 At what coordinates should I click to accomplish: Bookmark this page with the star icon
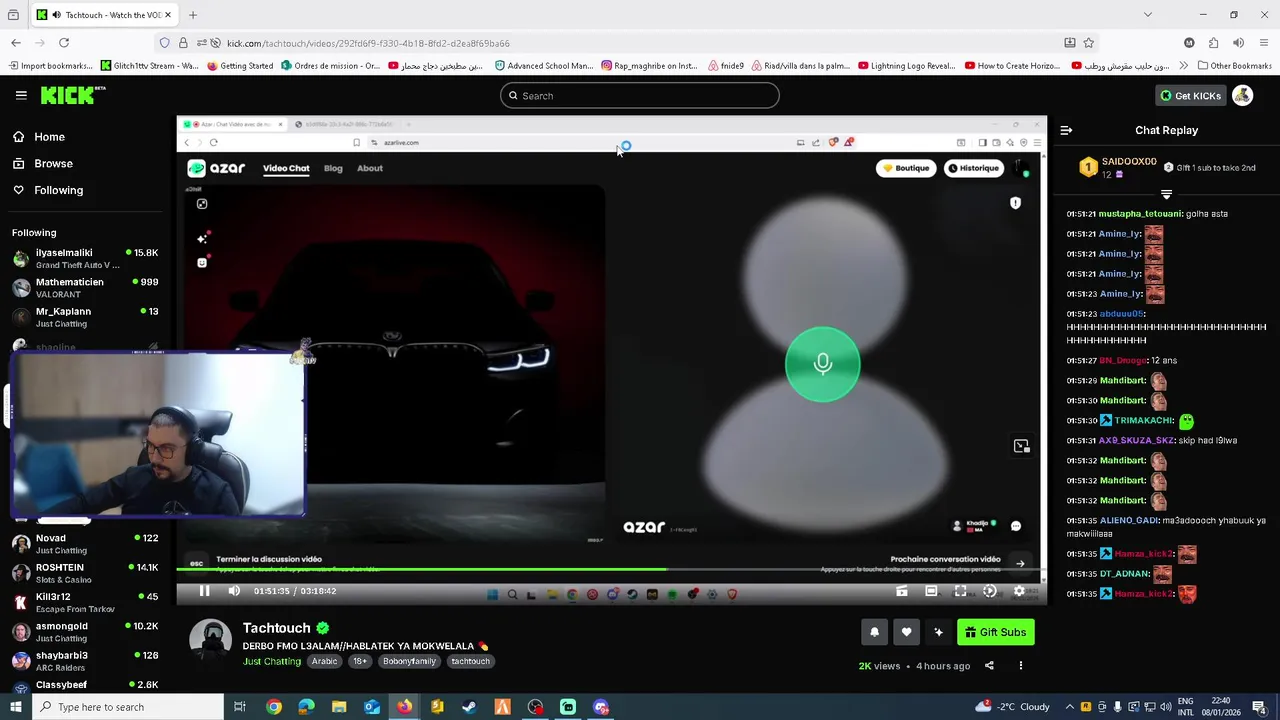(1089, 43)
